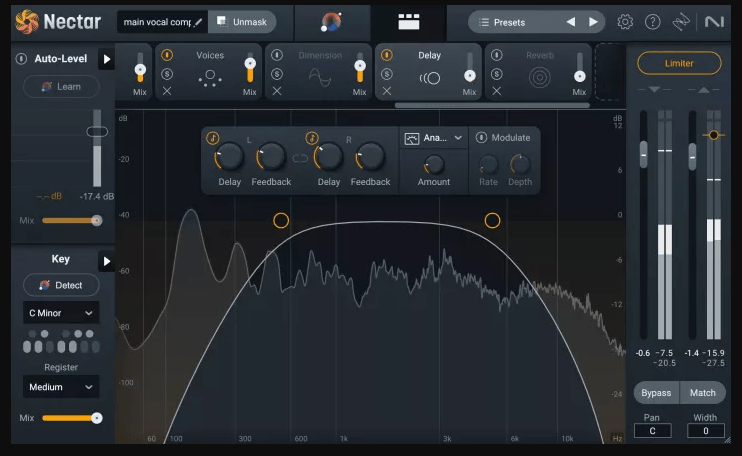Select the high-cut filter node on spectrum

click(492, 220)
